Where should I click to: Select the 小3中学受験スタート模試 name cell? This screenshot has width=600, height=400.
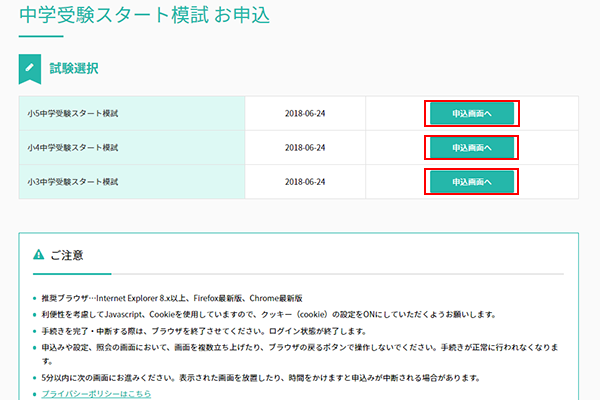(73, 182)
